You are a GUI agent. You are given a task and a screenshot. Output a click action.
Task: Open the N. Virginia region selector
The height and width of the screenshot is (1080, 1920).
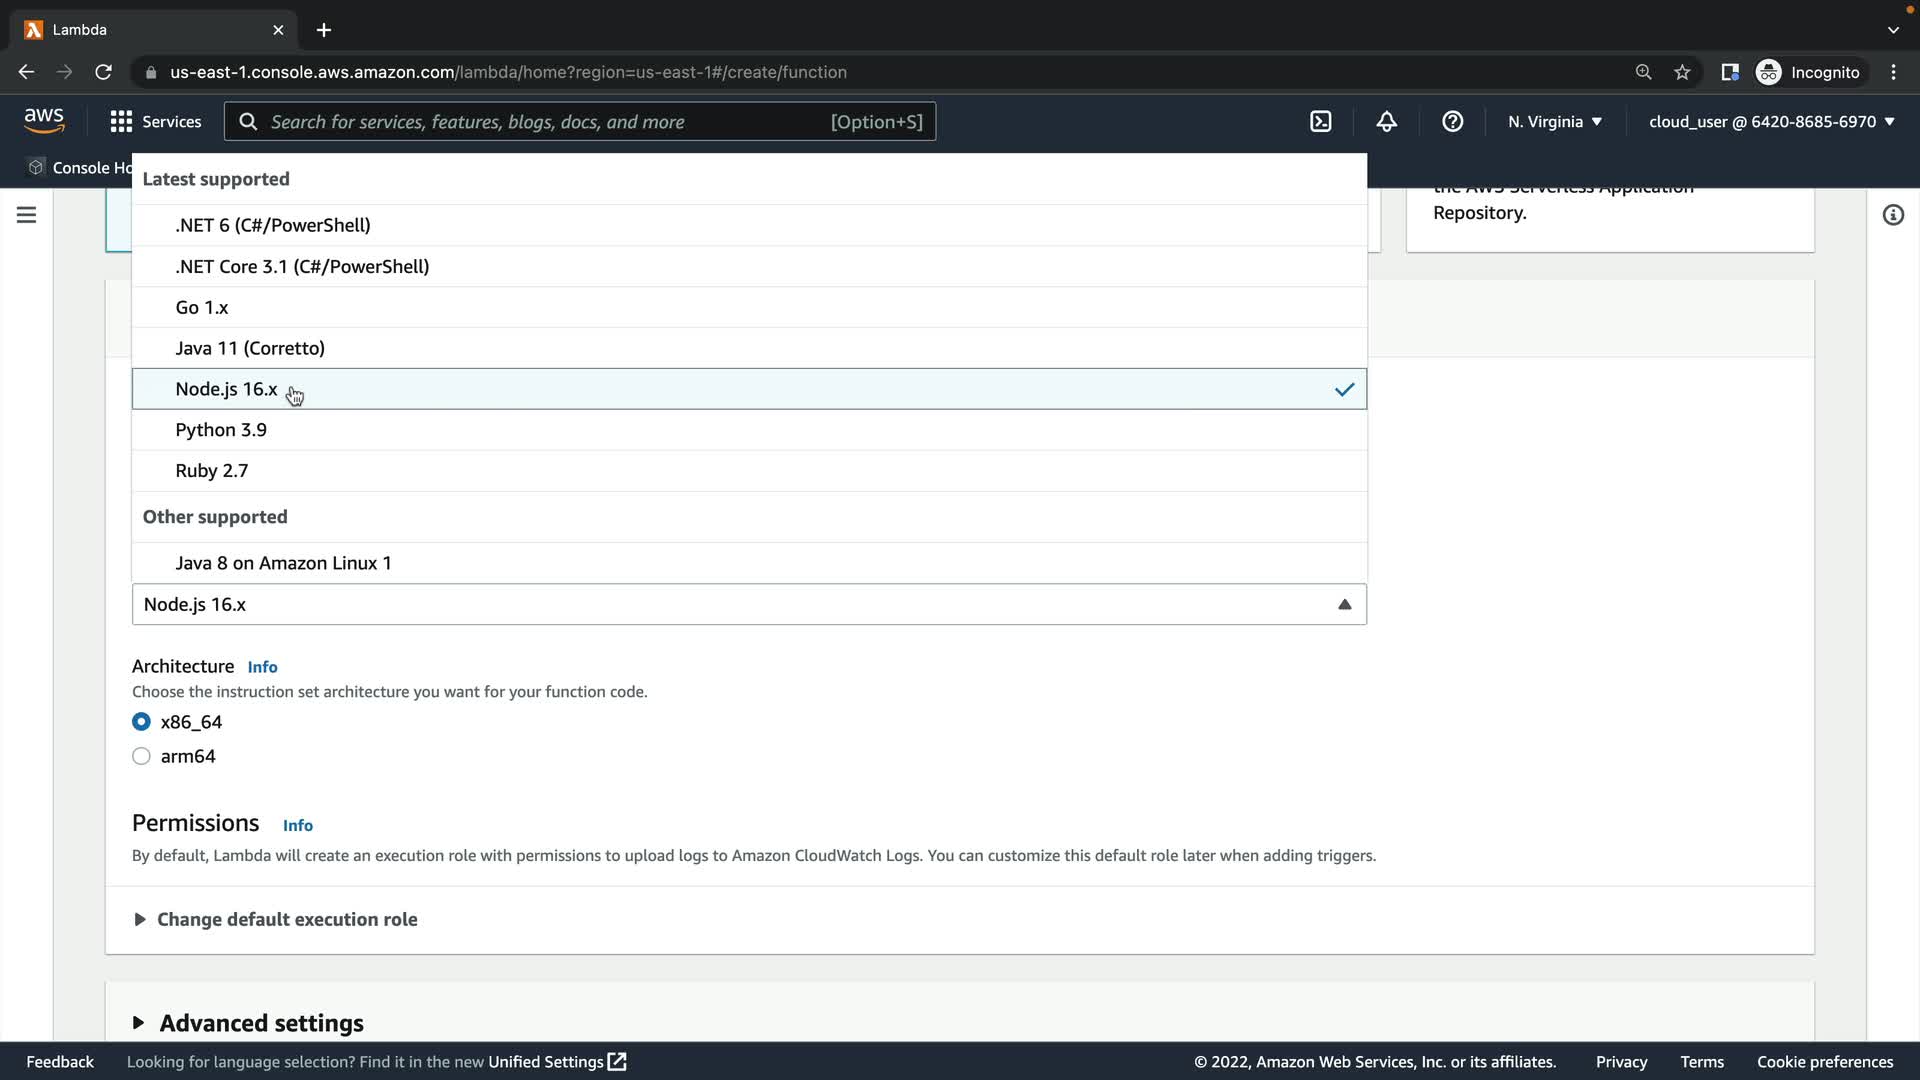(x=1554, y=122)
